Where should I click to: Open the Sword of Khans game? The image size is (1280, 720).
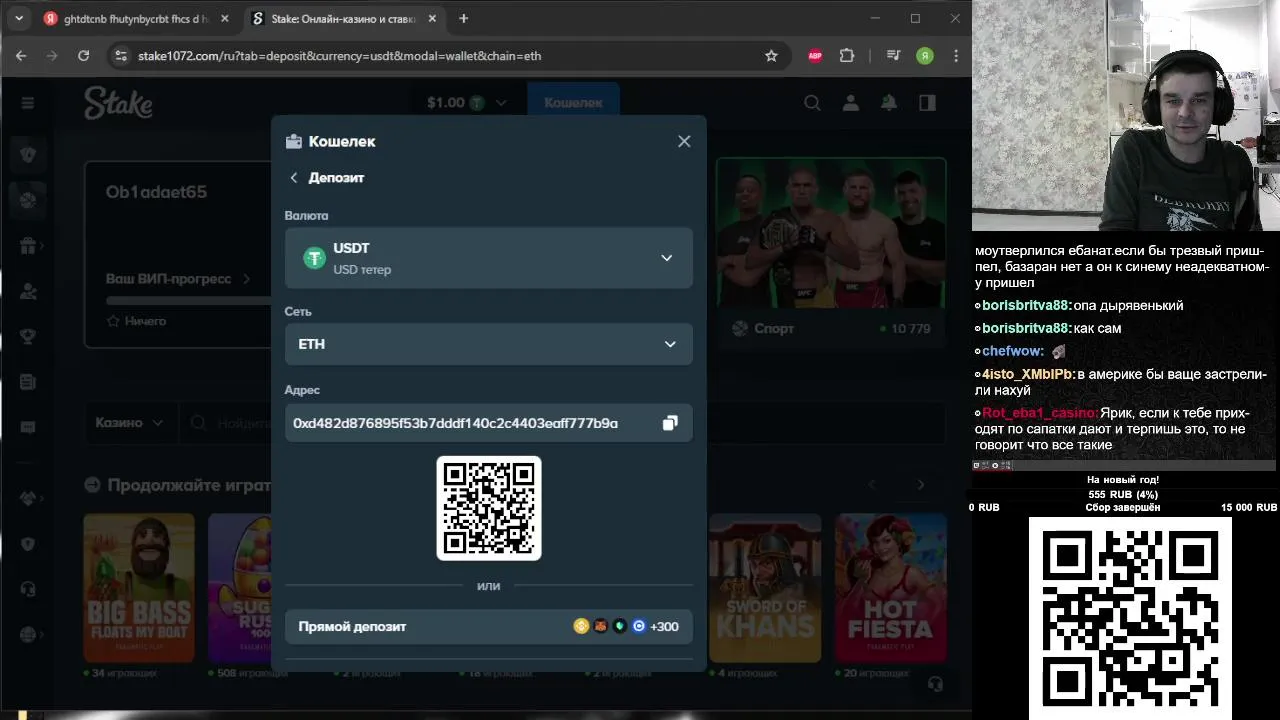pyautogui.click(x=765, y=587)
